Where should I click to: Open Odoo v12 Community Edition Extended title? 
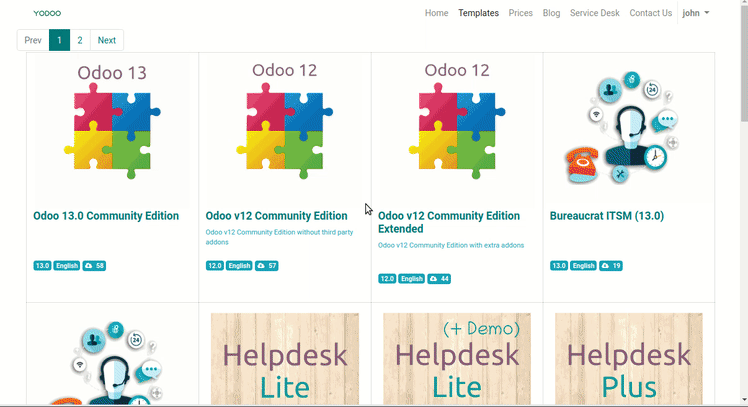coord(449,222)
